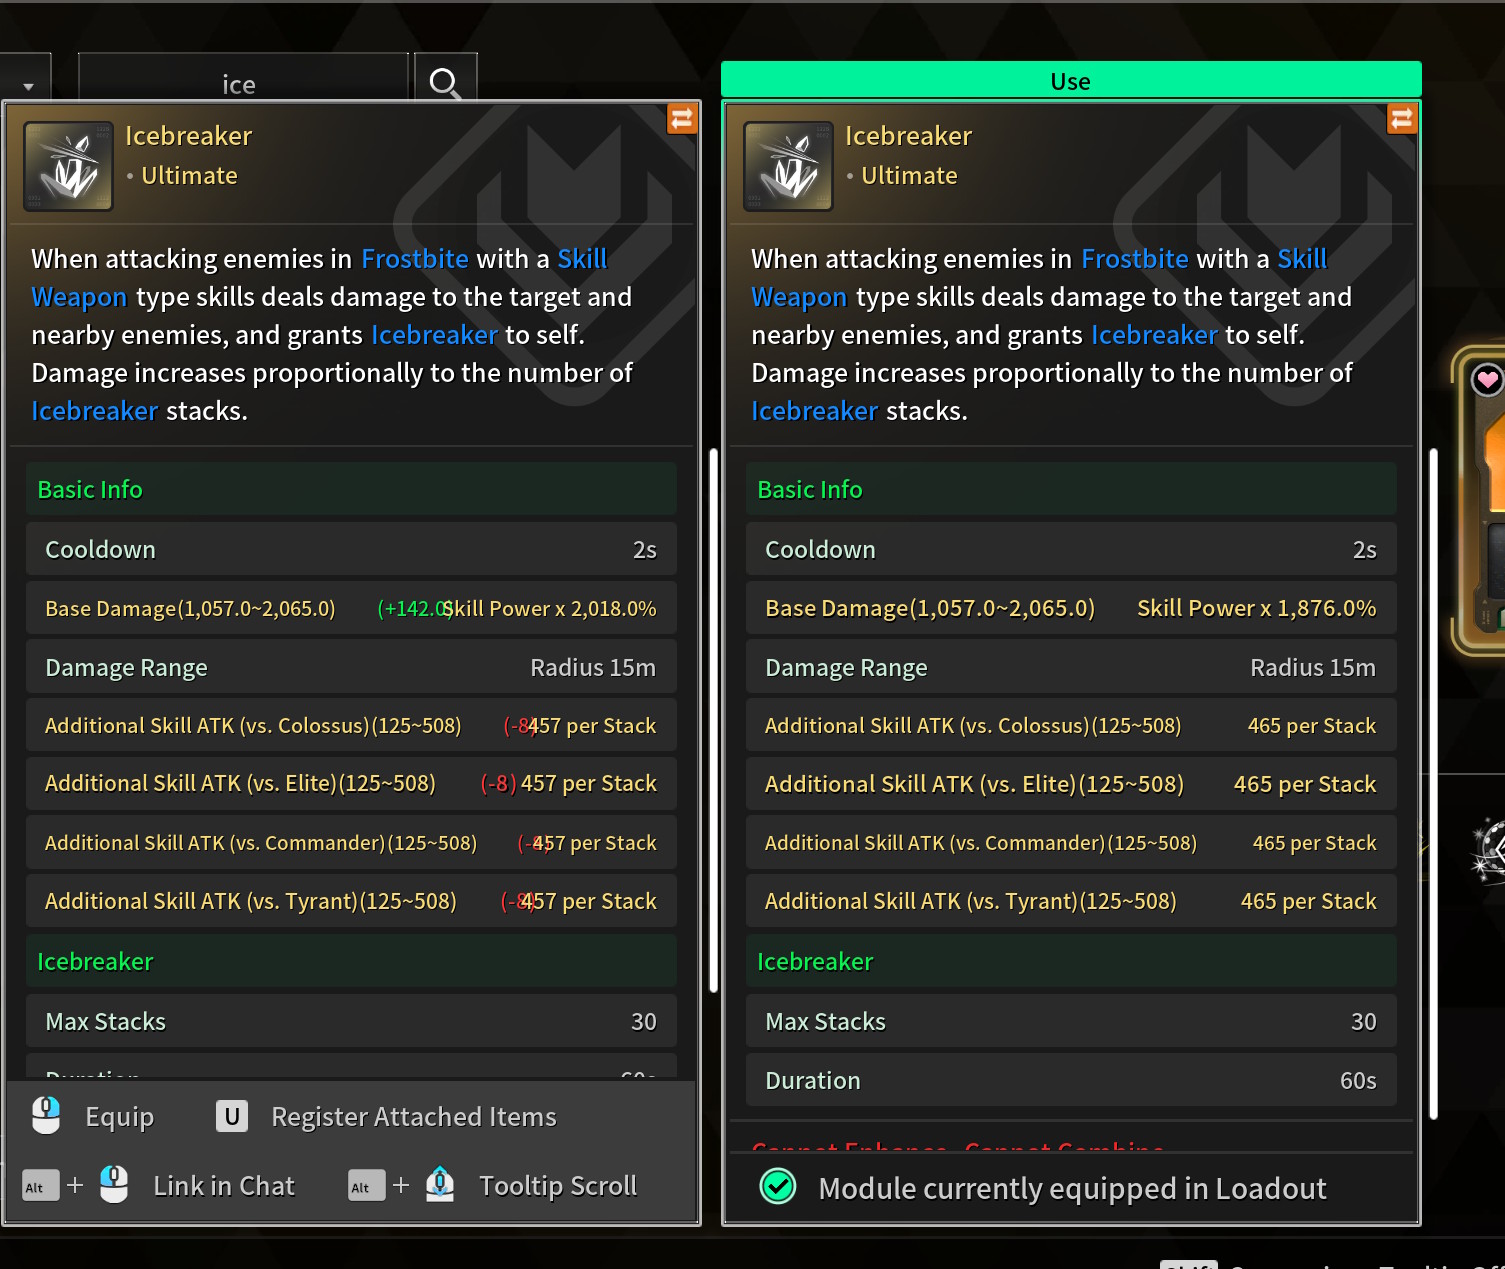Screen dimensions: 1505x1269
Task: Click left tooltip's Icebreaker link before "to self"
Action: (434, 335)
